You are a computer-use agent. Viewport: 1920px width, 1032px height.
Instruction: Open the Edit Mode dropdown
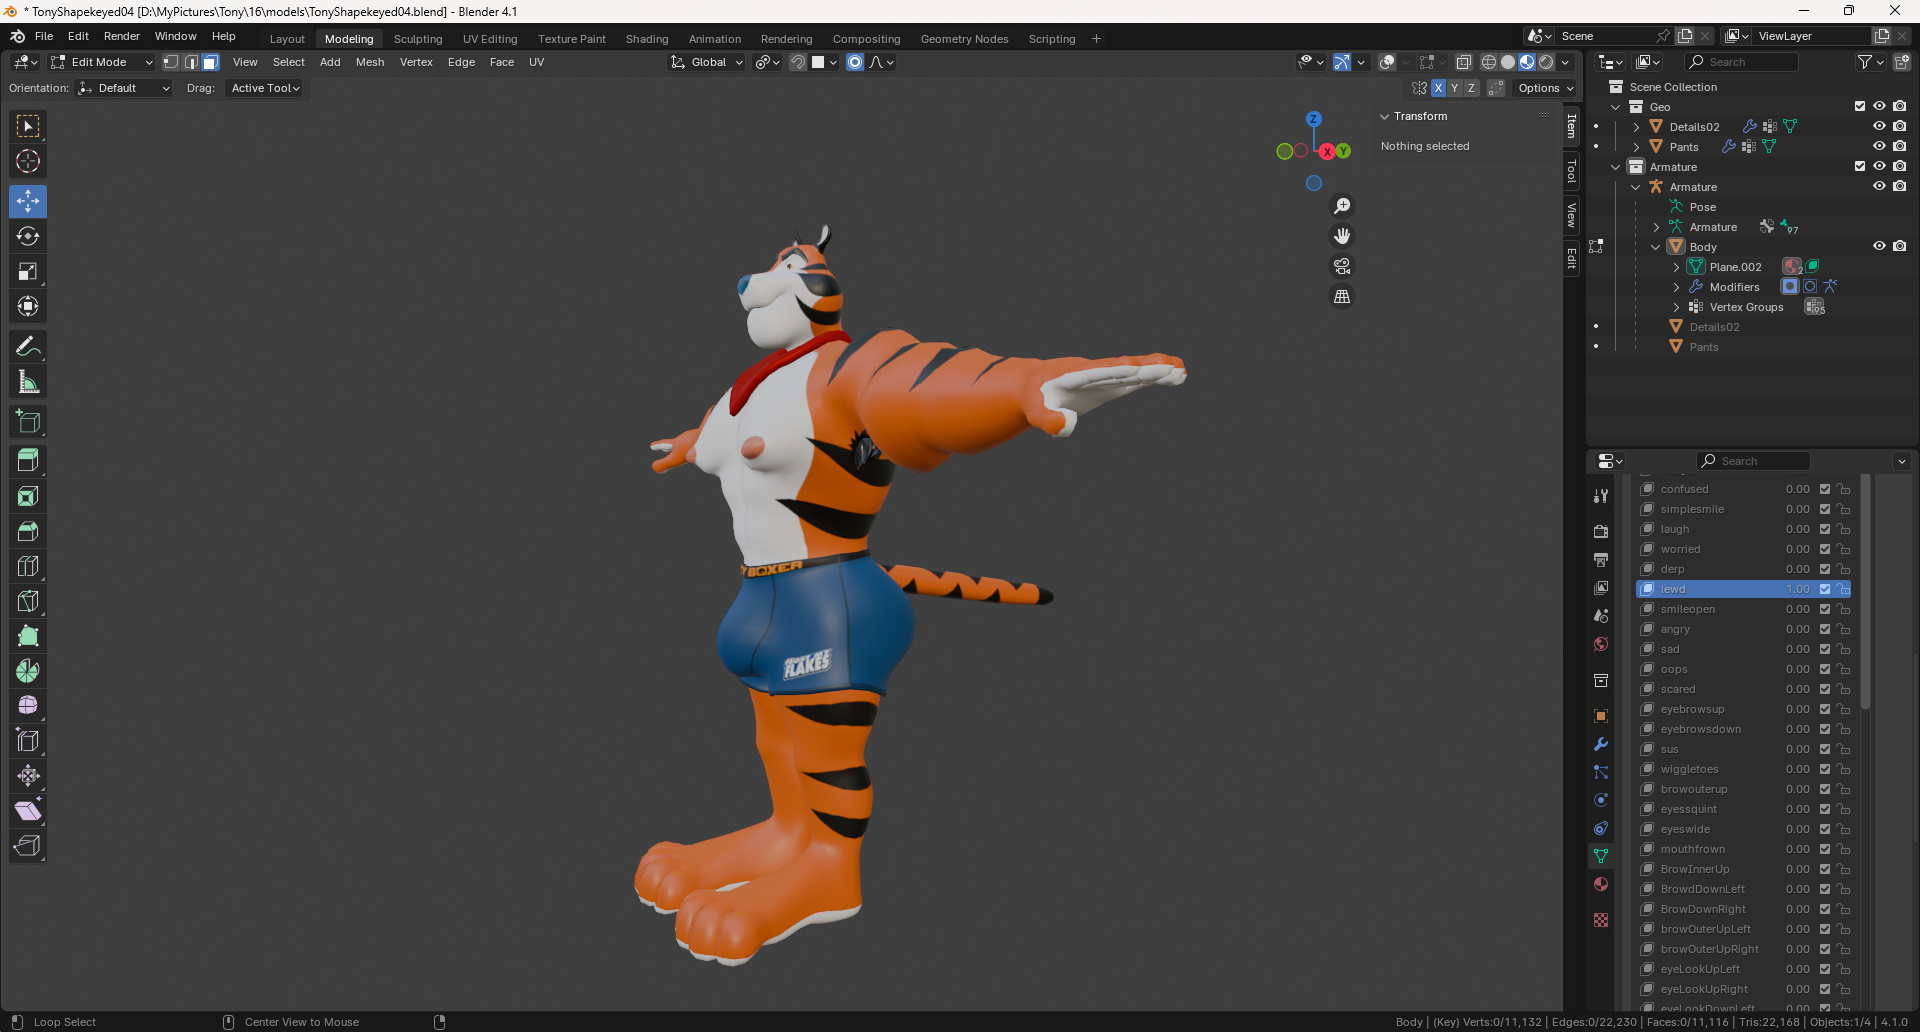[102, 62]
